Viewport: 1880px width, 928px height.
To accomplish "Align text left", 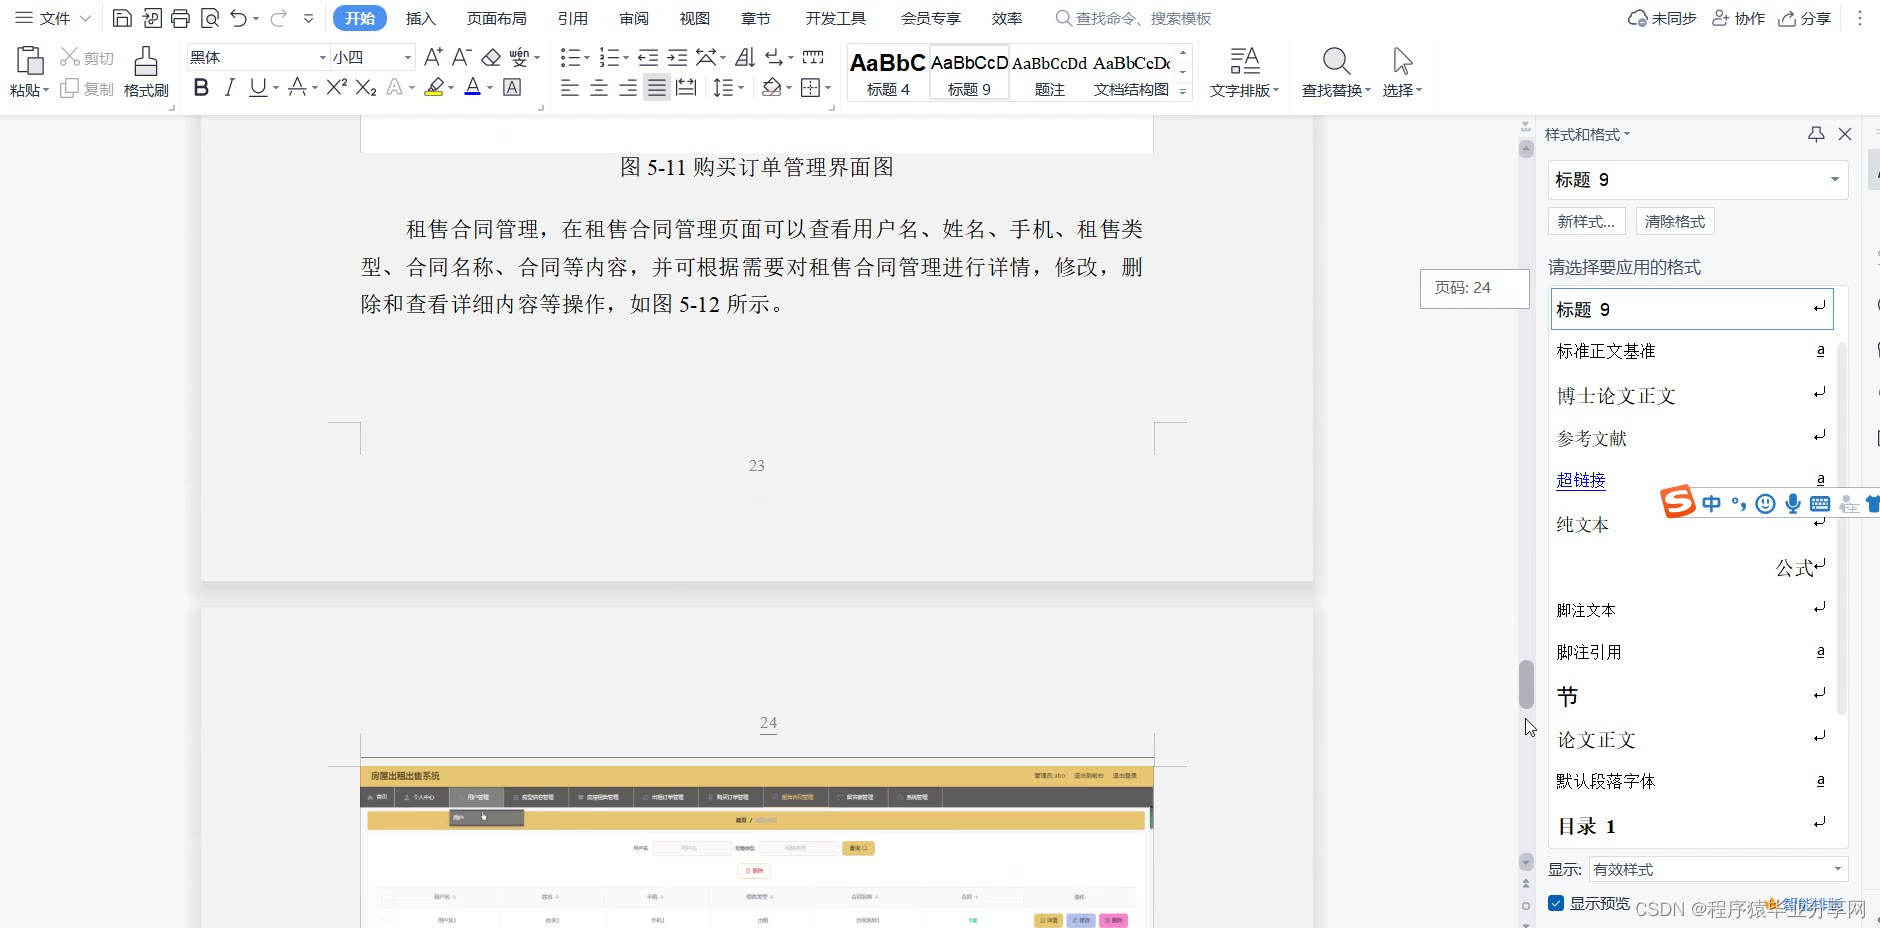I will click(x=570, y=88).
